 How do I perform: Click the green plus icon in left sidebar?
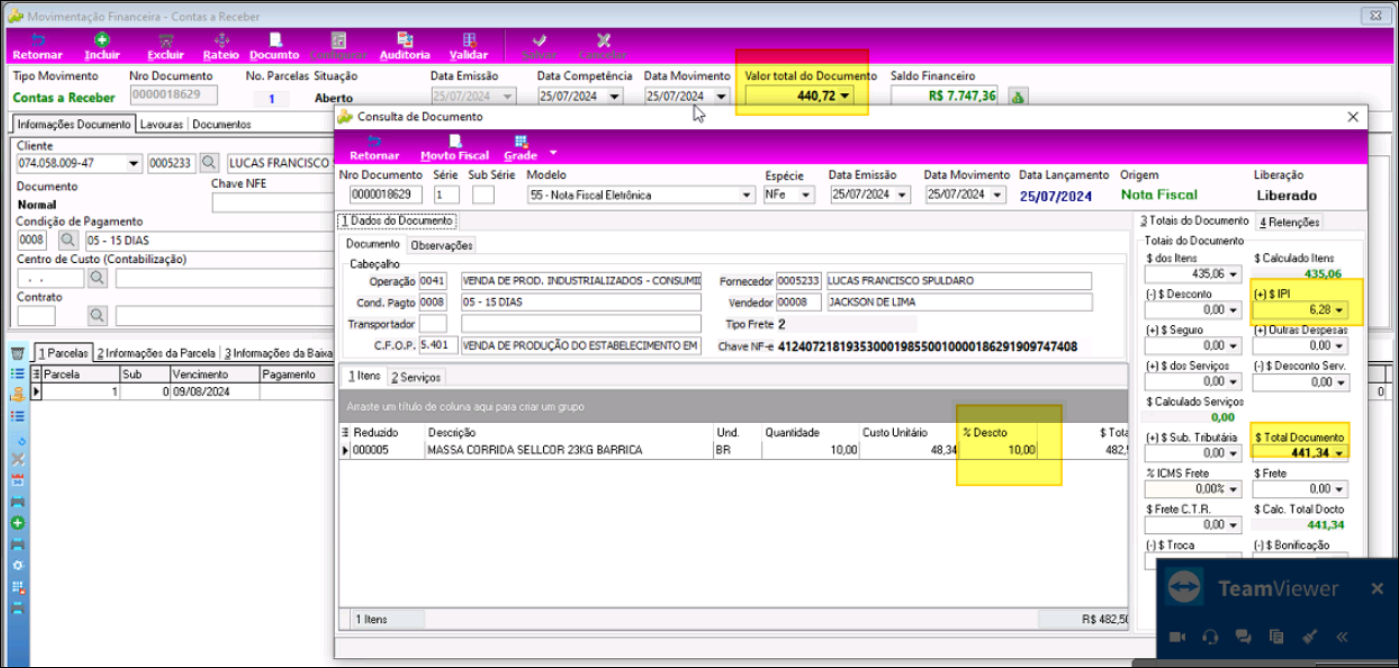click(x=17, y=522)
